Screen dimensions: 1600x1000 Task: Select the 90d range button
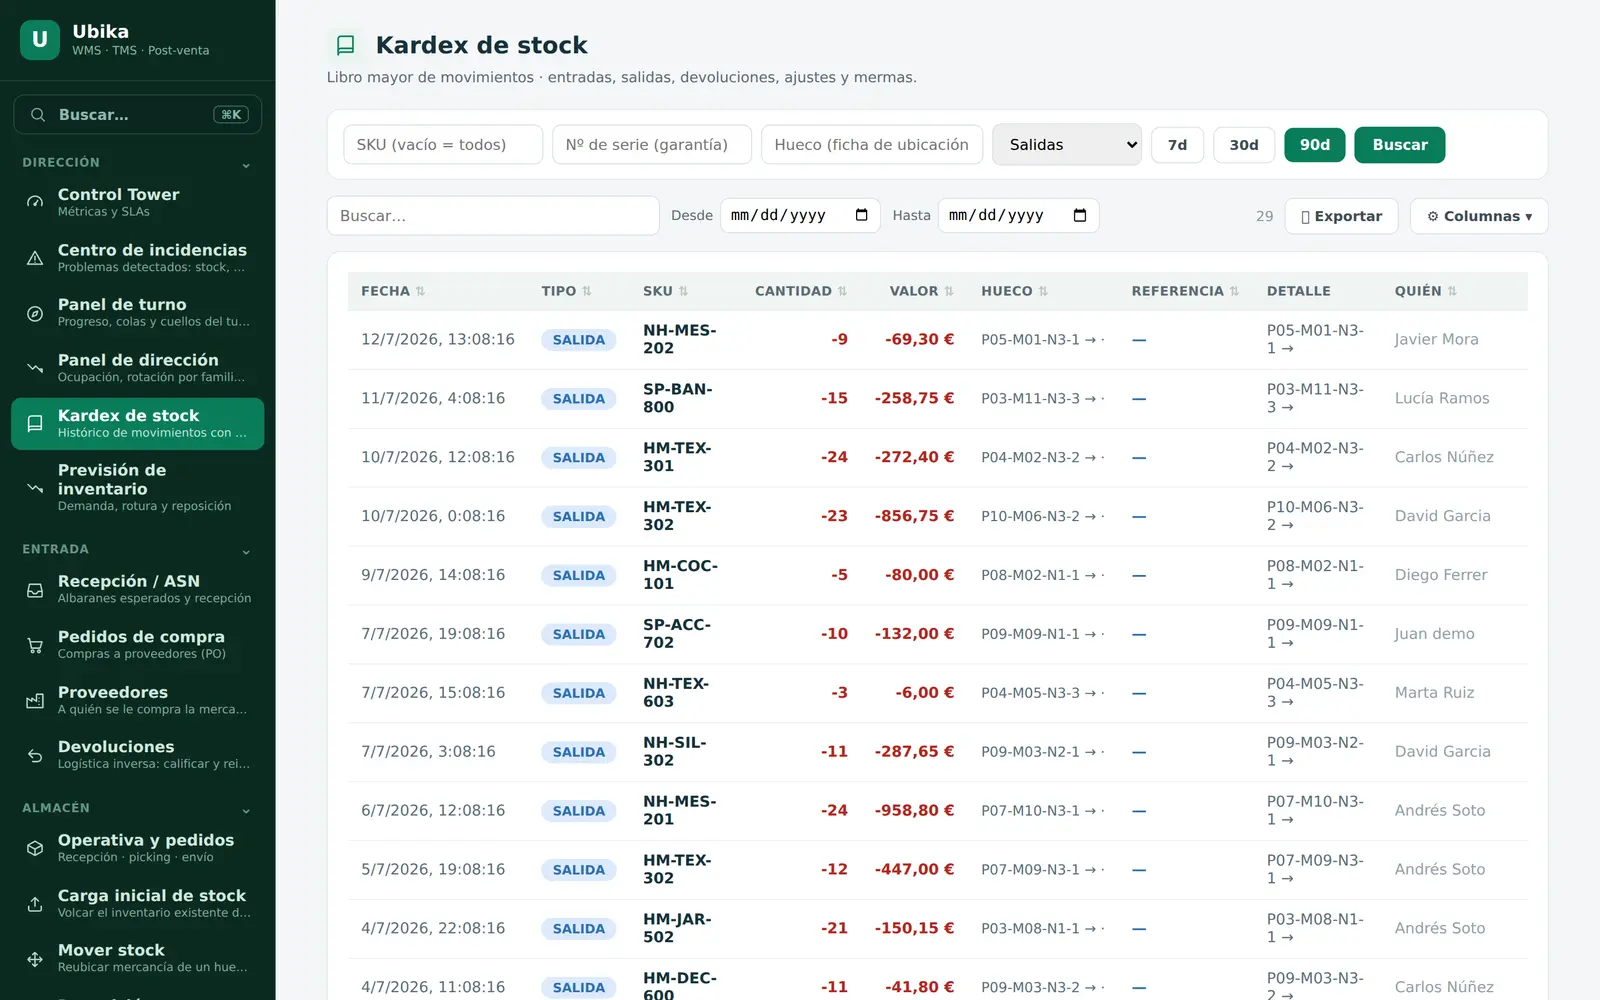(x=1315, y=145)
